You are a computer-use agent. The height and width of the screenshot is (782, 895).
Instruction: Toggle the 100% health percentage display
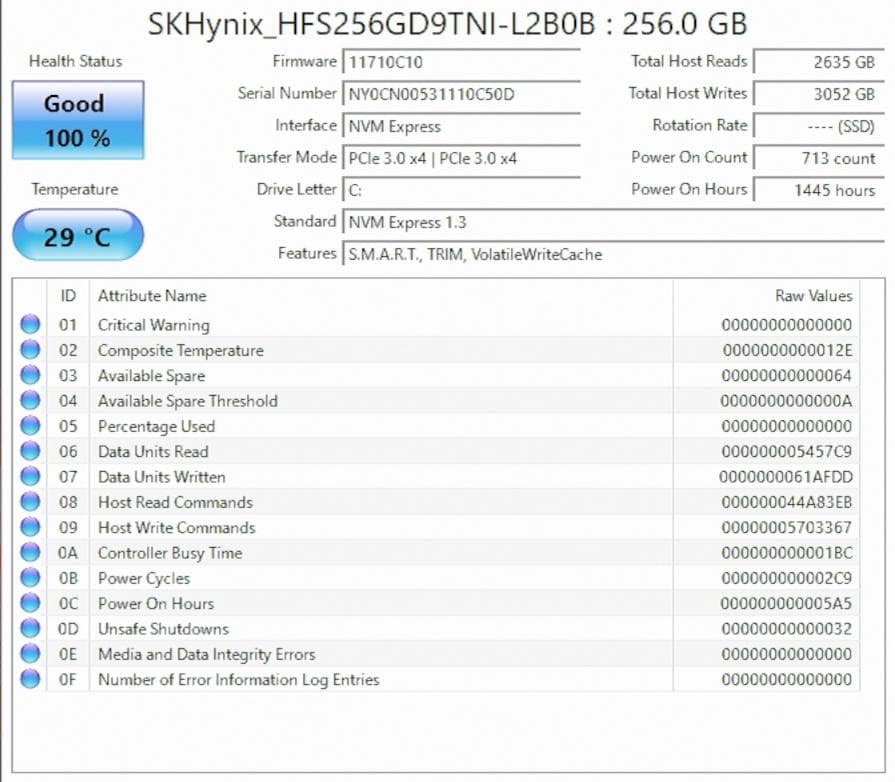76,137
